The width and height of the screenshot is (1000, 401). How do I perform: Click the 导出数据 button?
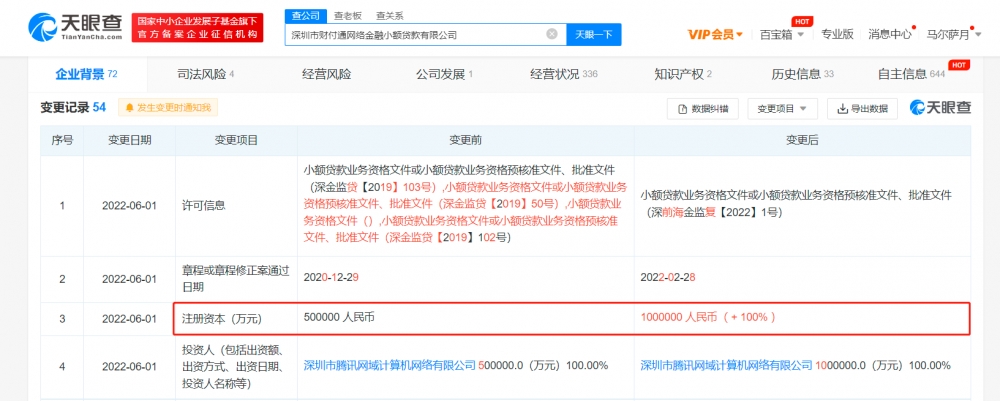862,108
